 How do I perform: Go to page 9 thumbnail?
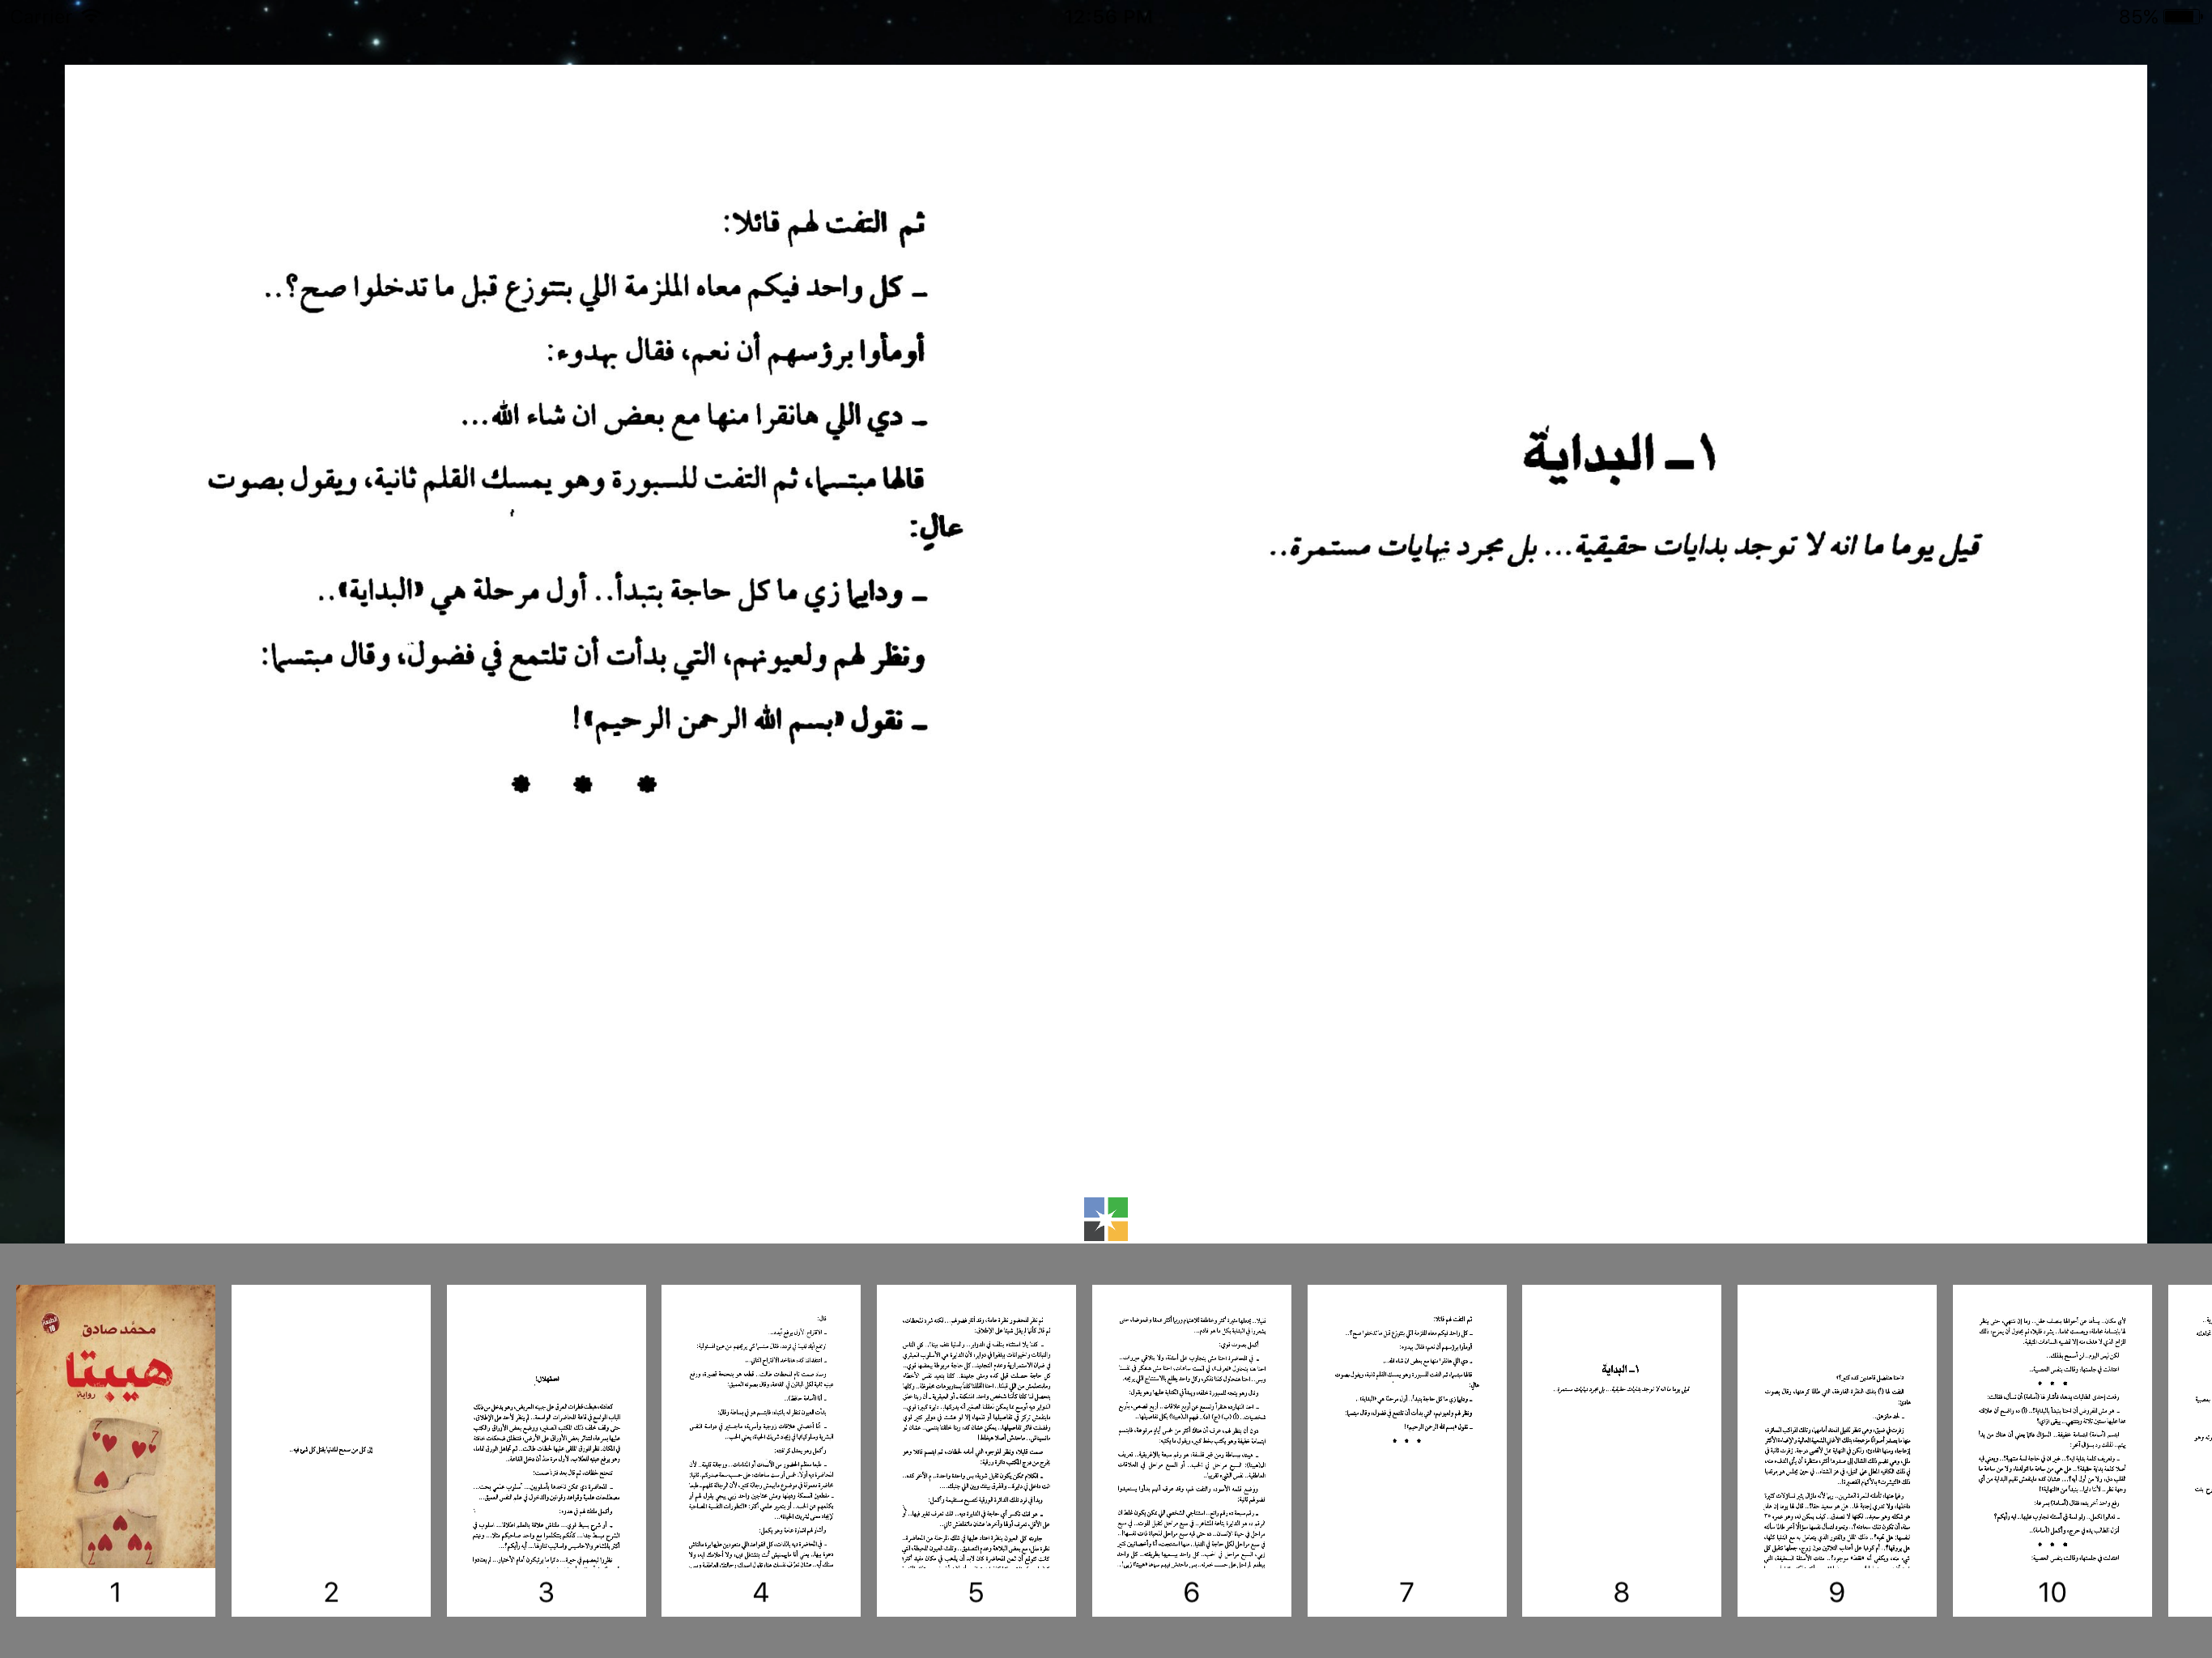[1836, 1450]
